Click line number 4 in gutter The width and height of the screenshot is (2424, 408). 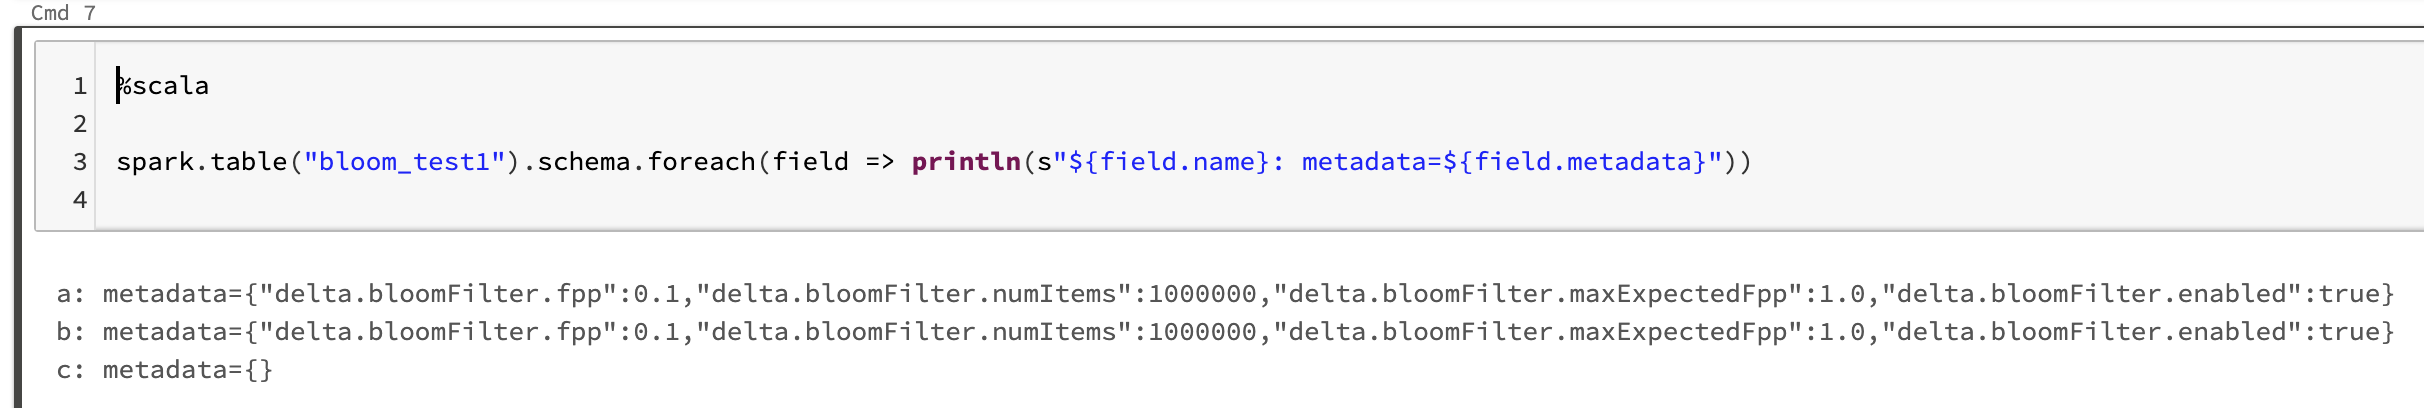click(x=80, y=200)
